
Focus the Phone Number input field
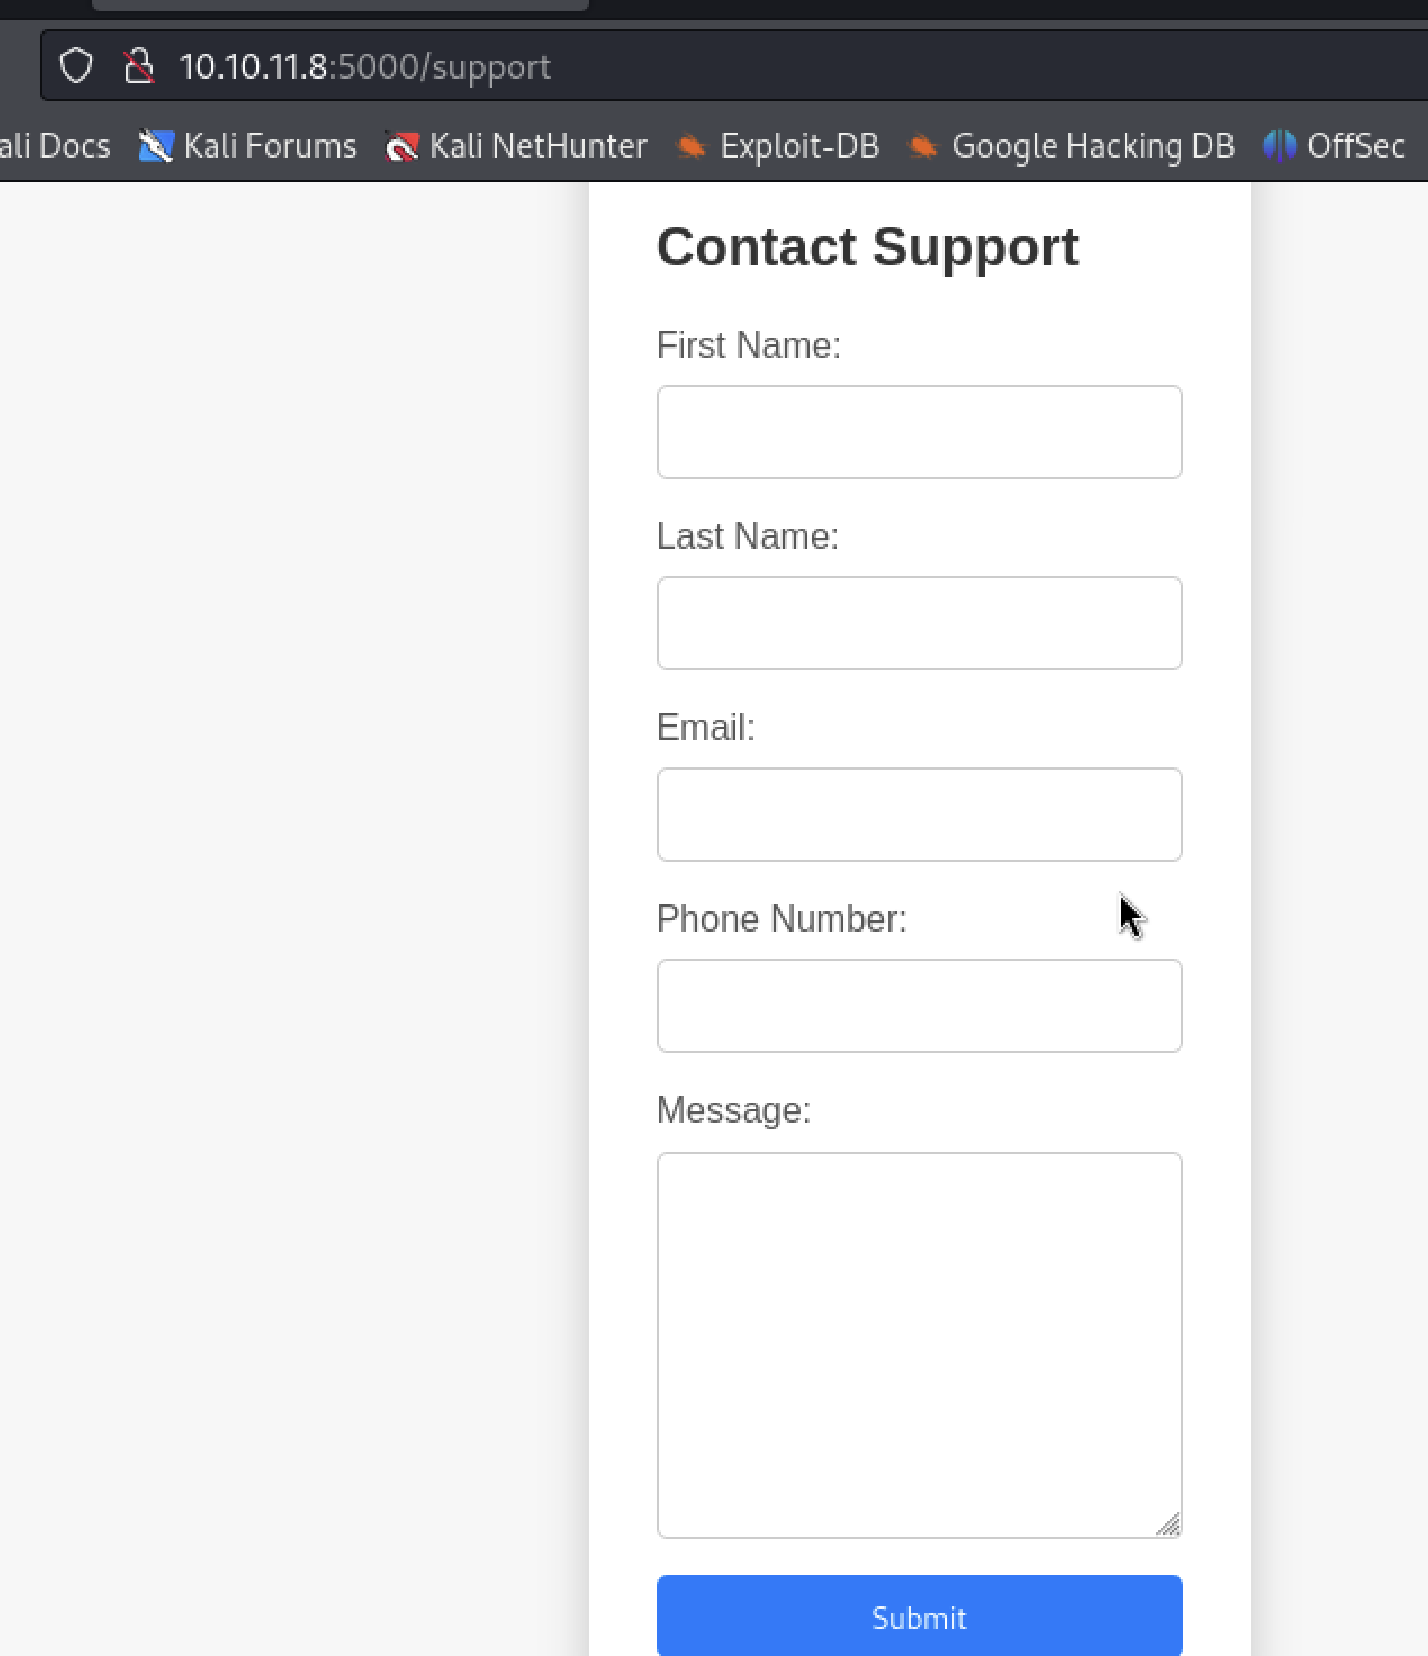[919, 1006]
